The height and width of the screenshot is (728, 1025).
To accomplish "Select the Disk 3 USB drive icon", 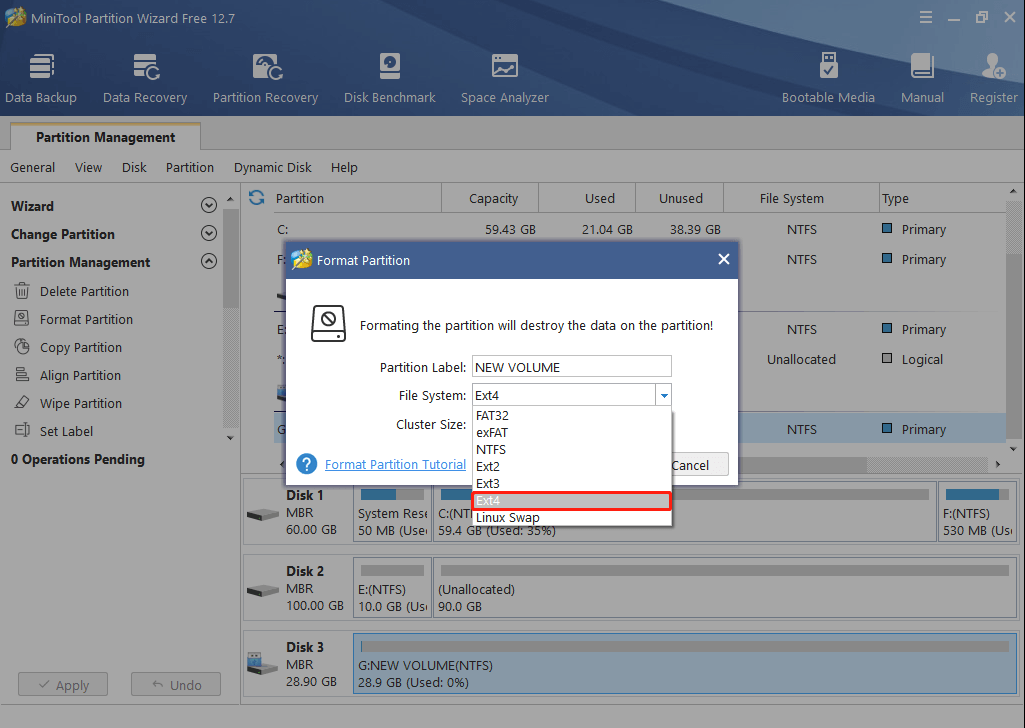I will click(263, 663).
